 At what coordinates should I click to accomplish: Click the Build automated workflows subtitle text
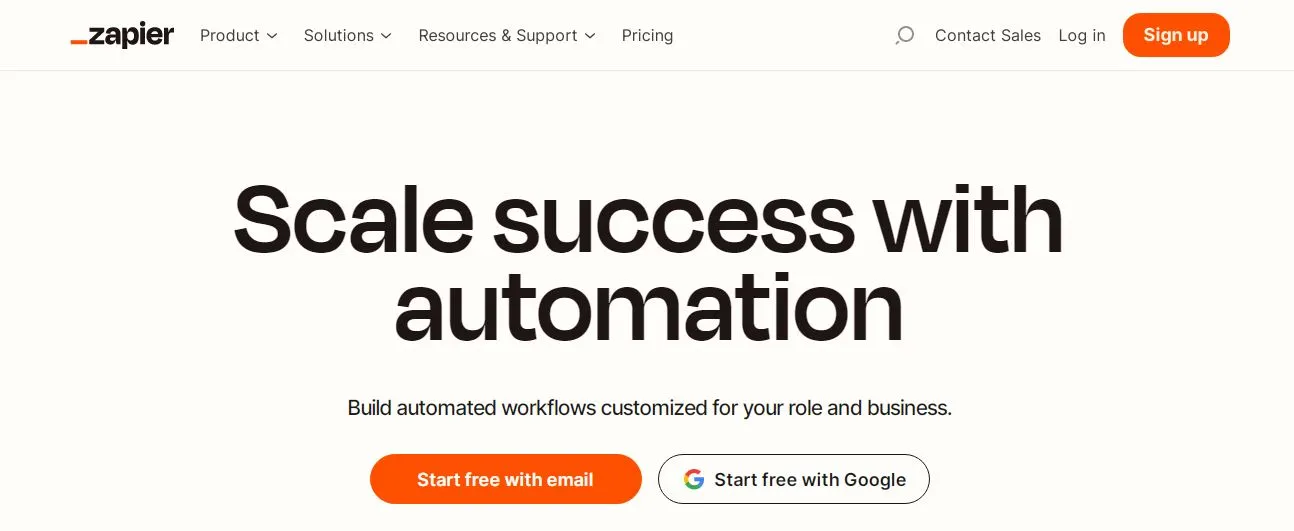(x=649, y=408)
